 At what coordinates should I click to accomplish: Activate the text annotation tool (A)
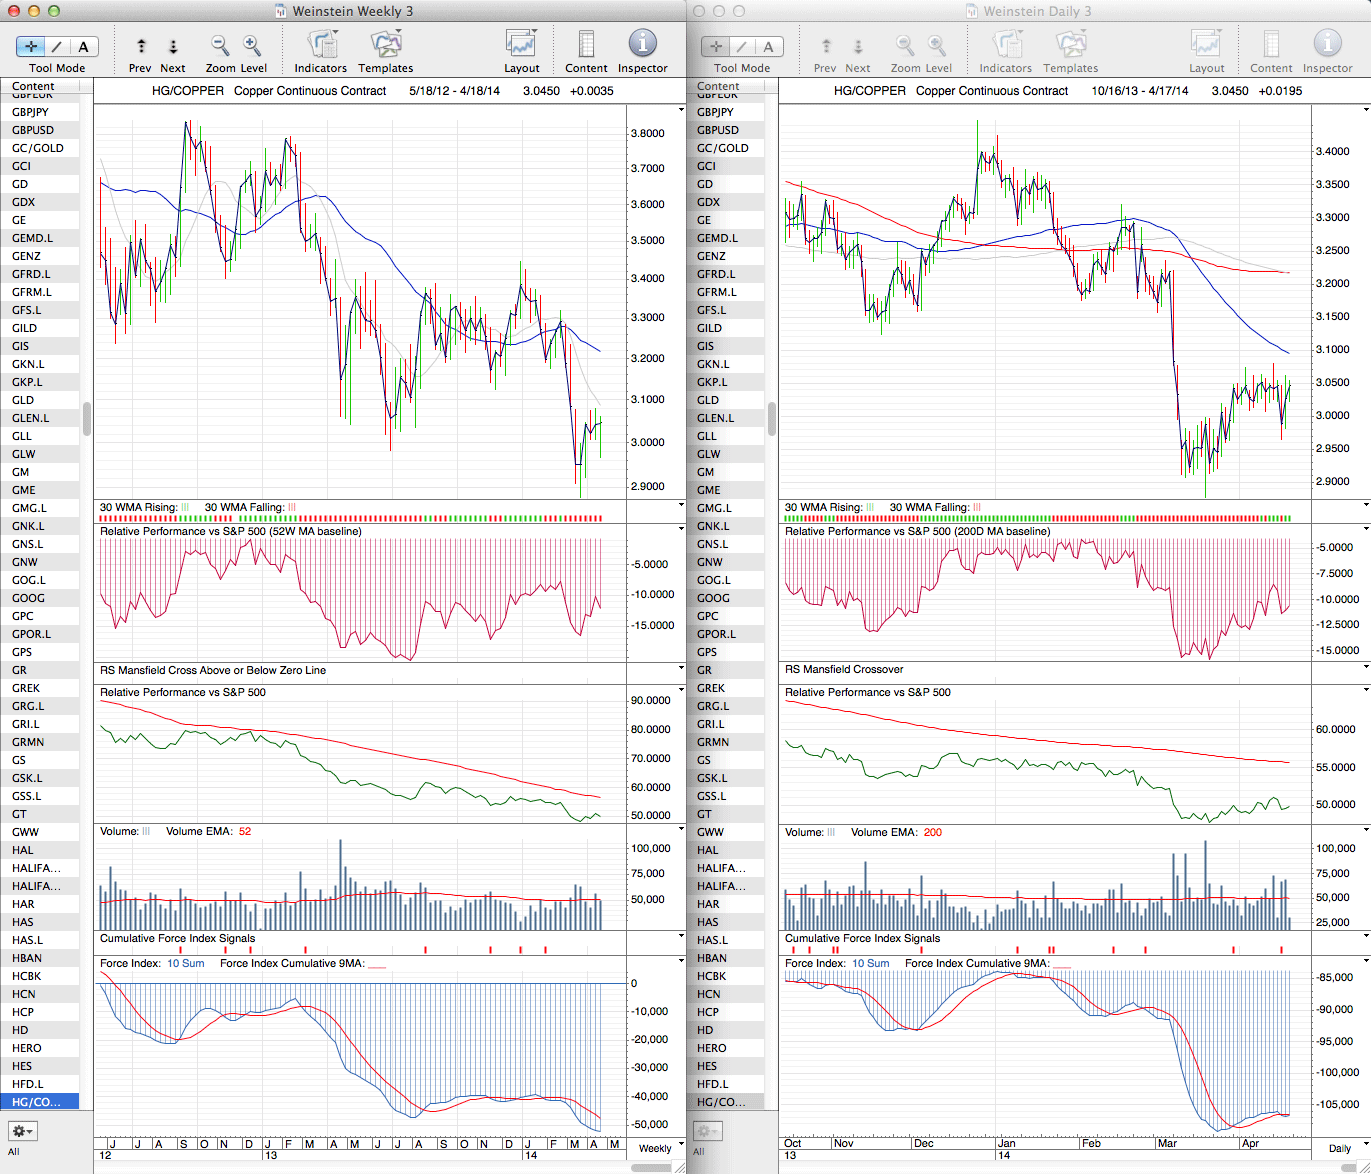[x=83, y=47]
